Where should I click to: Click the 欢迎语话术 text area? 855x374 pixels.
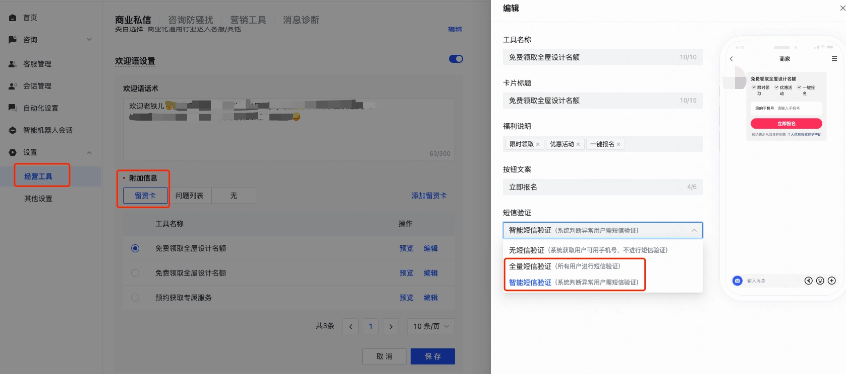tap(289, 128)
